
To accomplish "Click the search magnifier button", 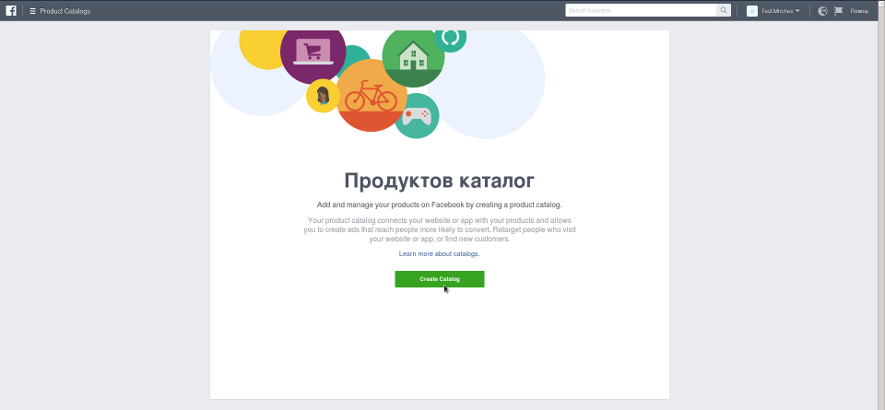I will [723, 11].
